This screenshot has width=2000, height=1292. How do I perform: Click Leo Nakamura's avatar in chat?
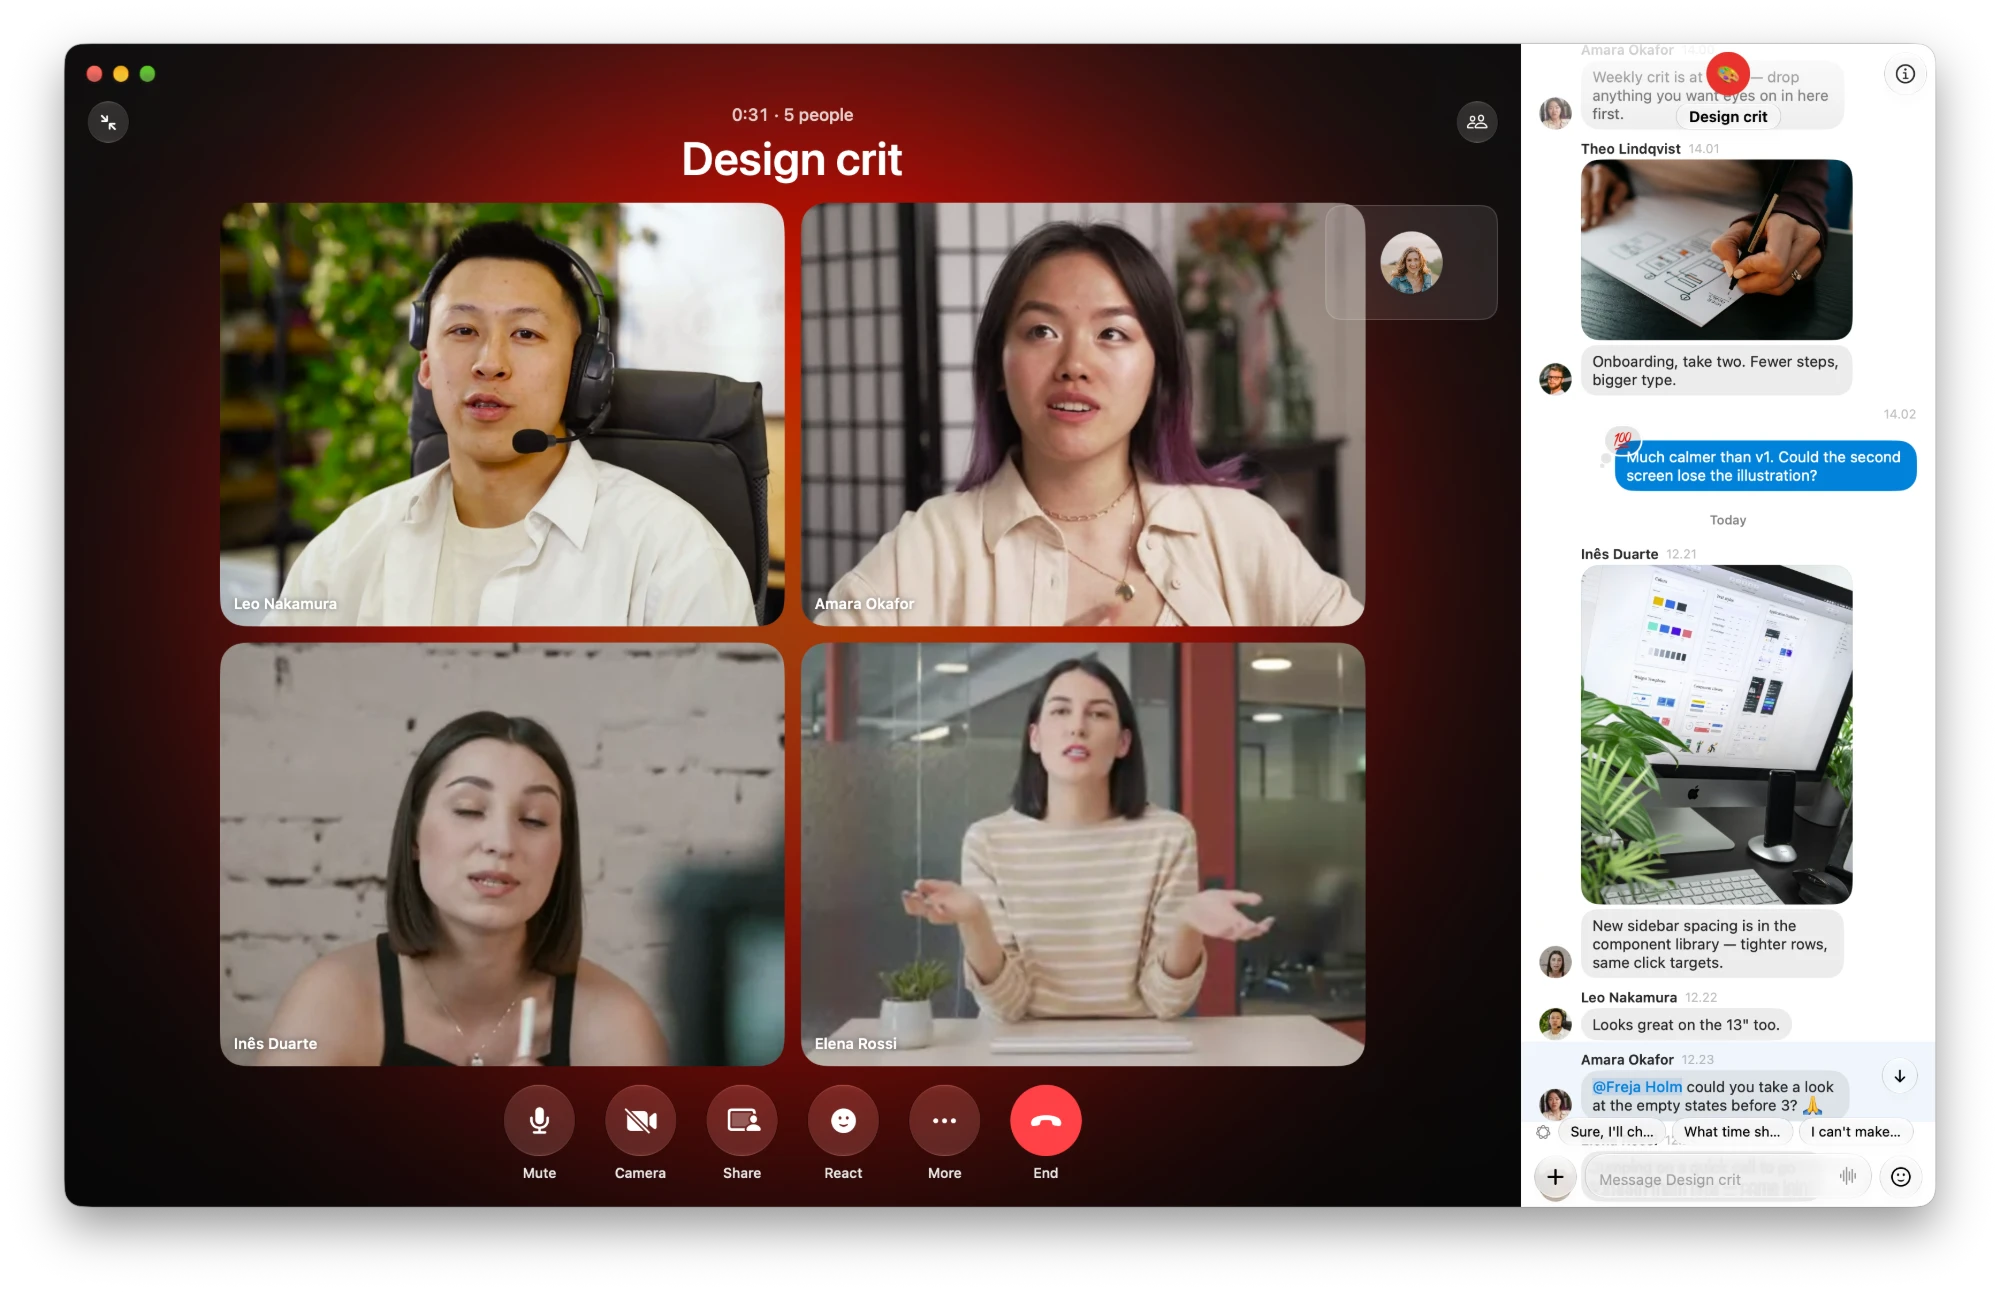point(1555,1024)
